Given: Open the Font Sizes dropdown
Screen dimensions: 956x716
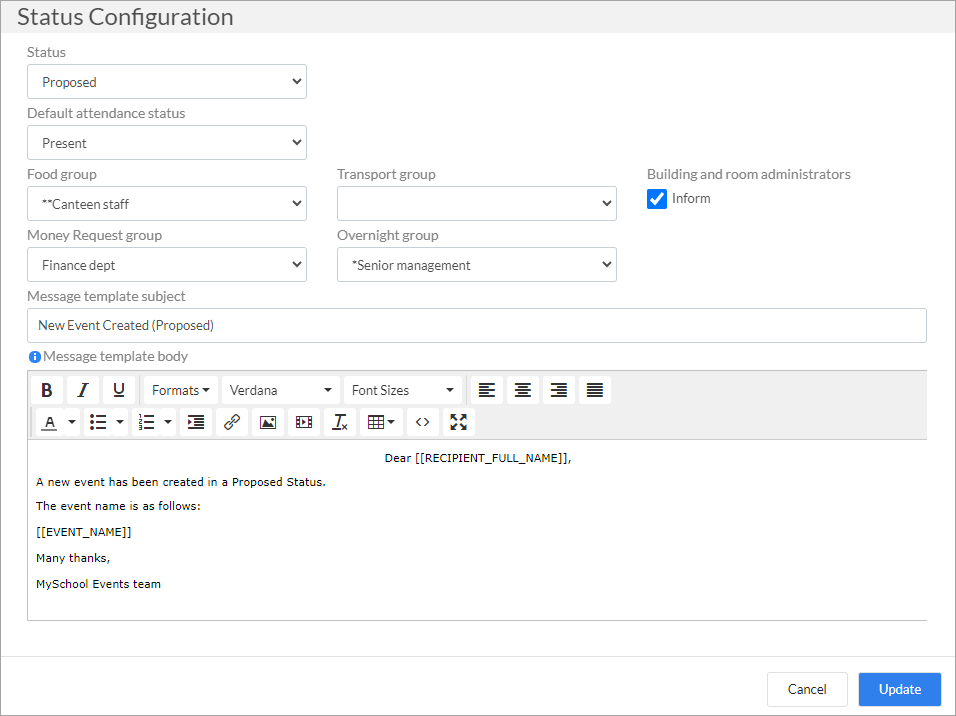Looking at the screenshot, I should (403, 390).
